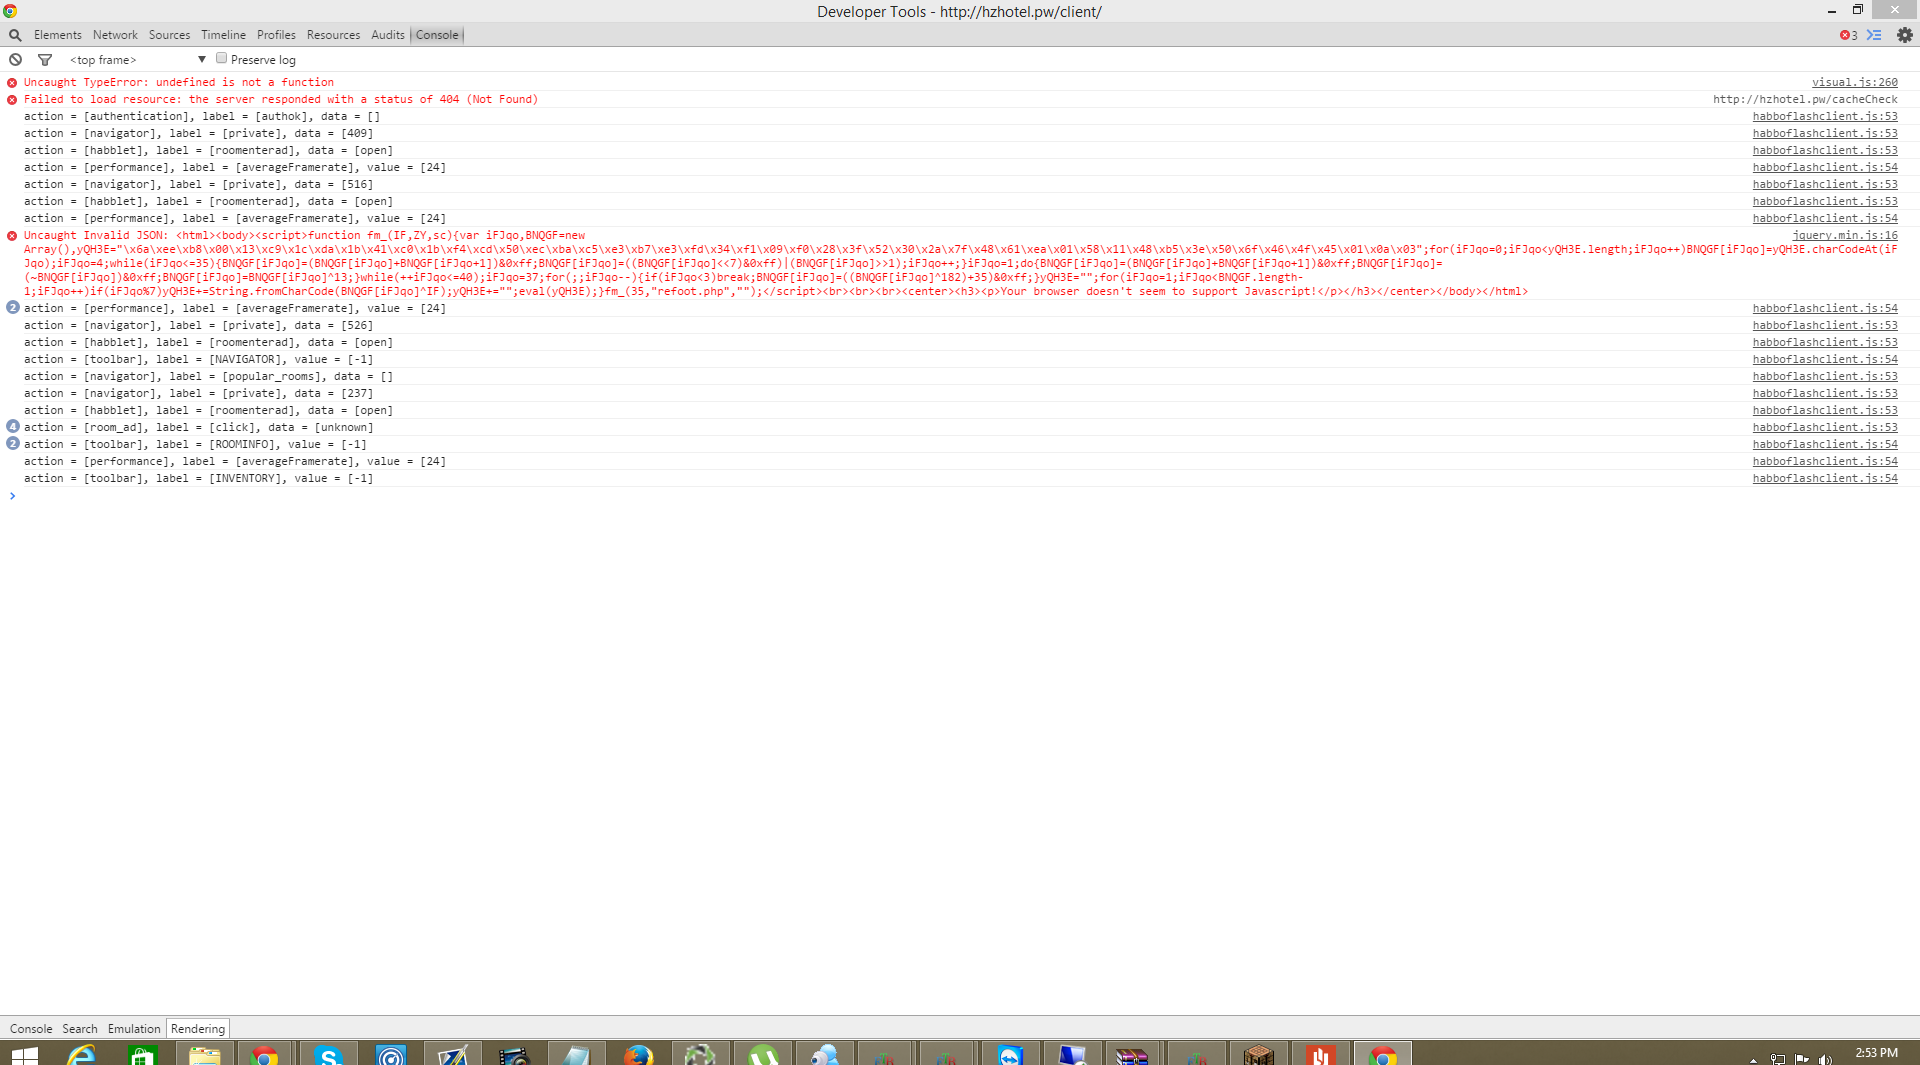
Task: Go to the Profiles tab
Action: pyautogui.click(x=276, y=35)
